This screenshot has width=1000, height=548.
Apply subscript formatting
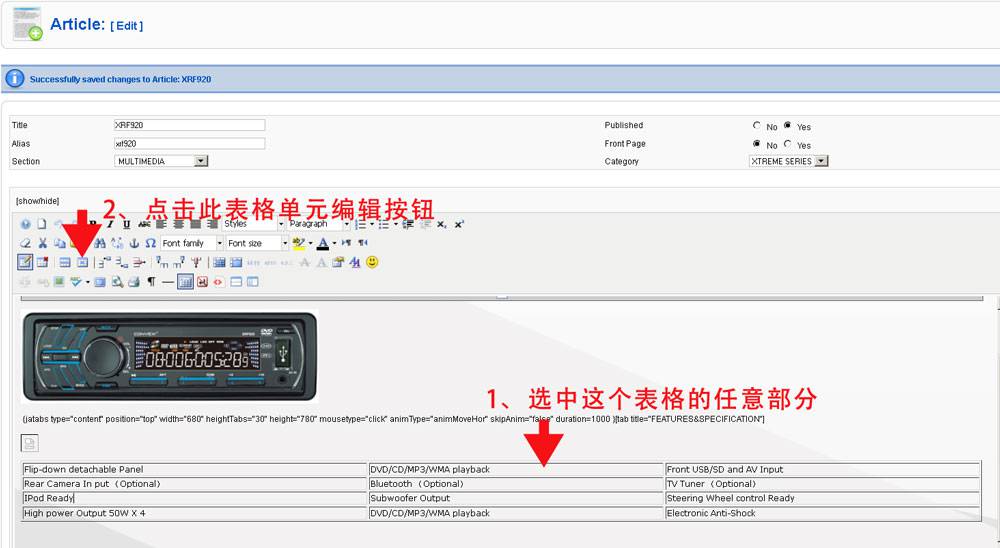point(441,224)
